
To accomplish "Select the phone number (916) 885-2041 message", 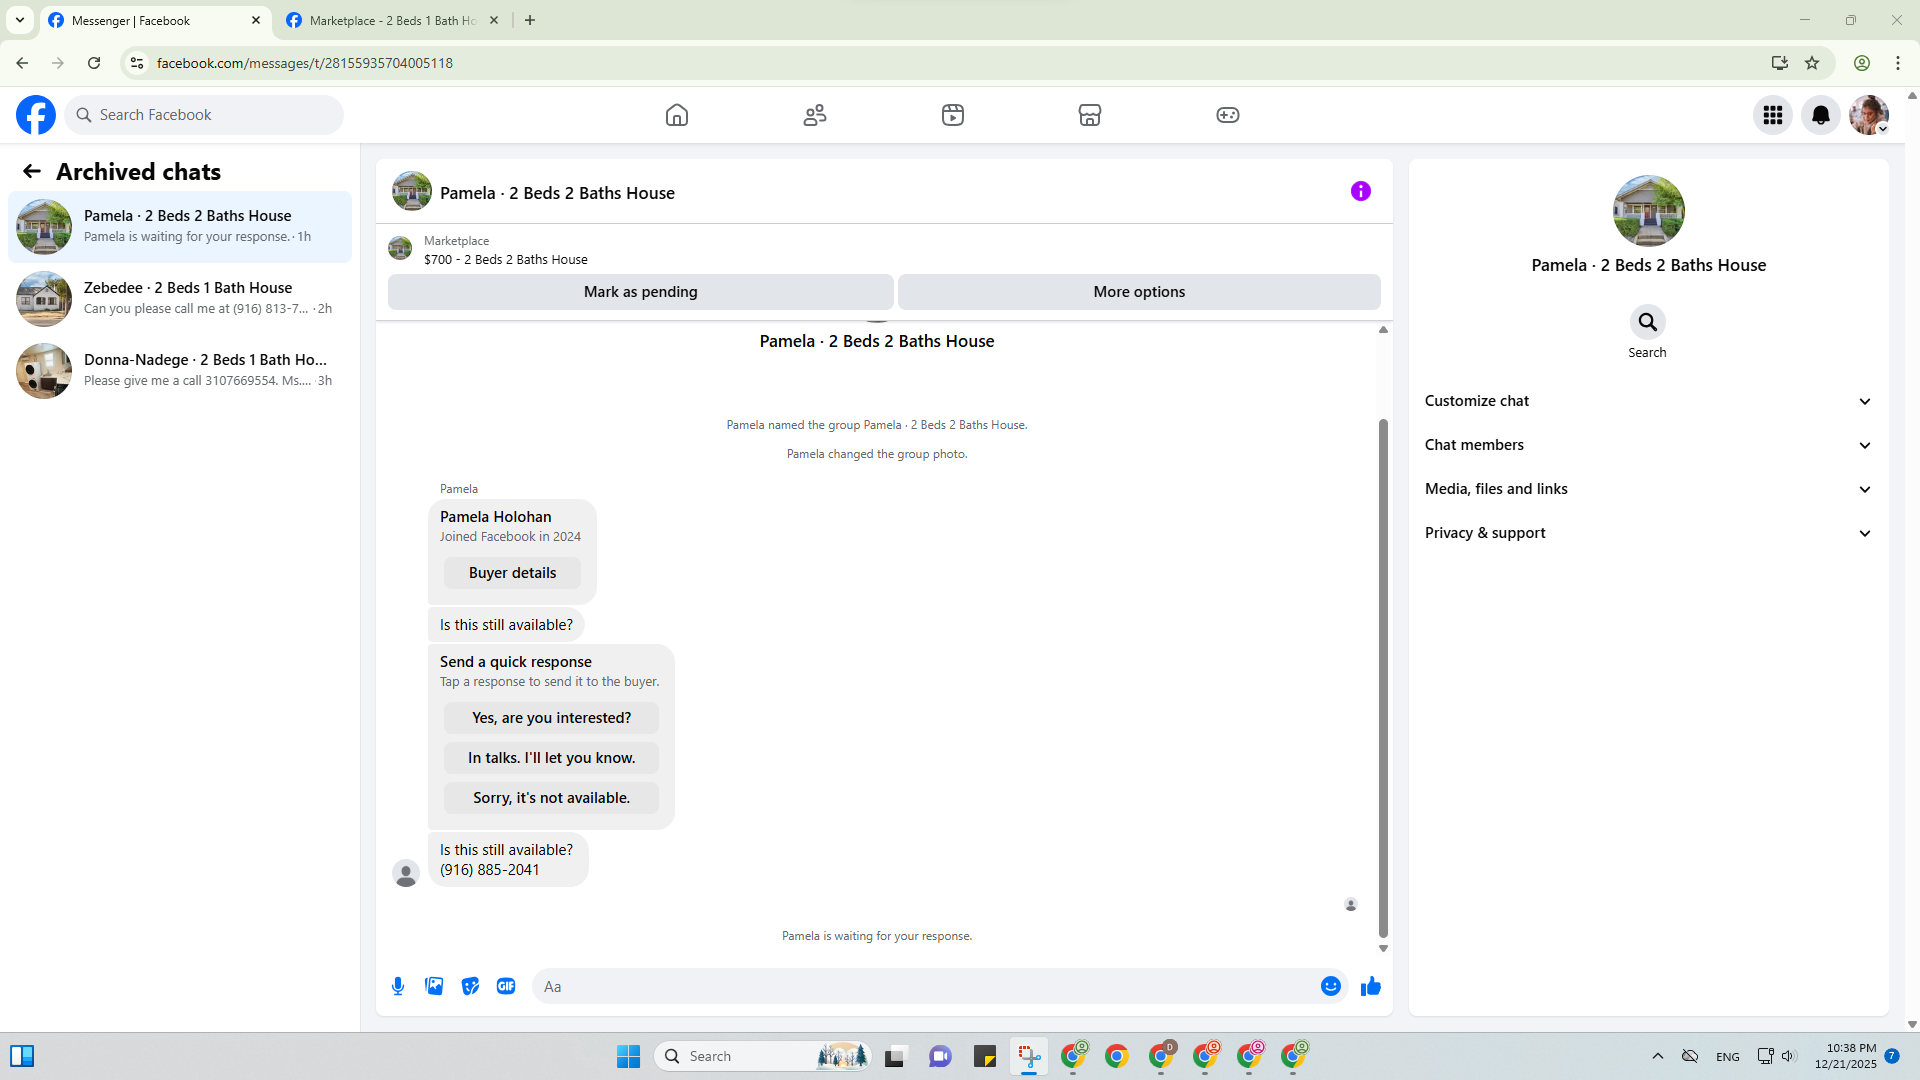I will pos(490,870).
